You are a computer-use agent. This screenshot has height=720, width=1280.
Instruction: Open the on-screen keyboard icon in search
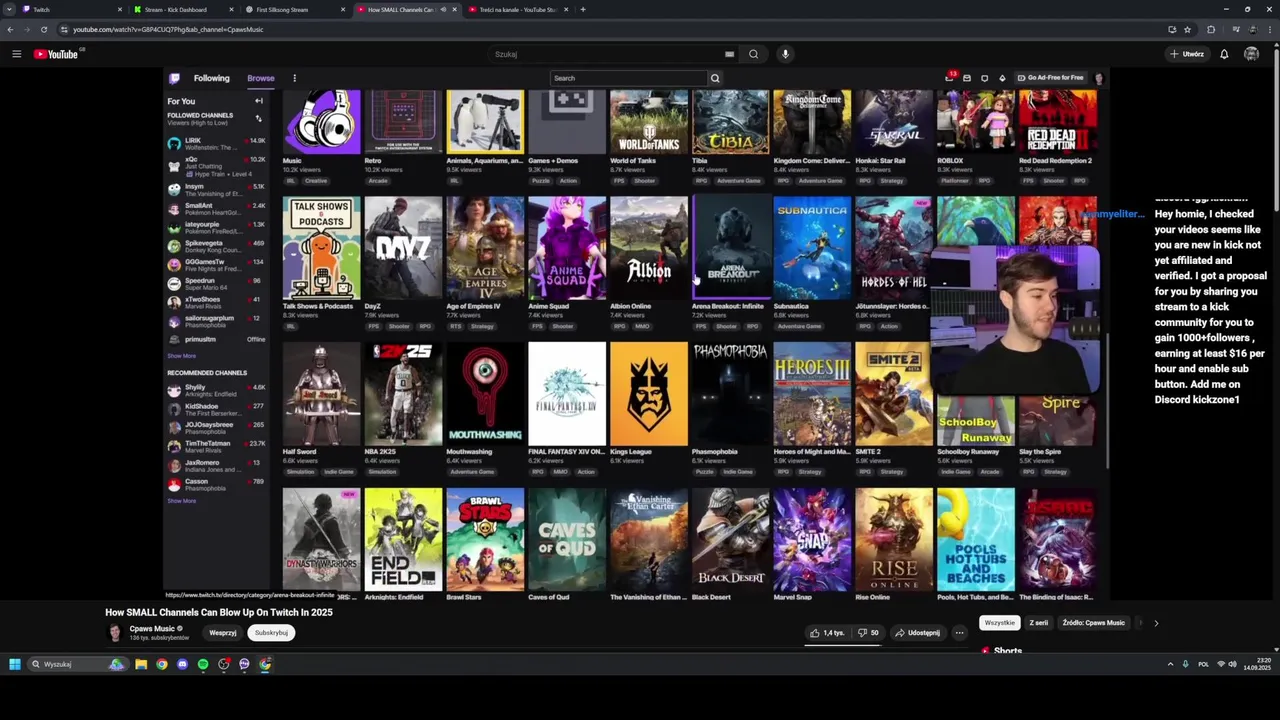tap(729, 54)
